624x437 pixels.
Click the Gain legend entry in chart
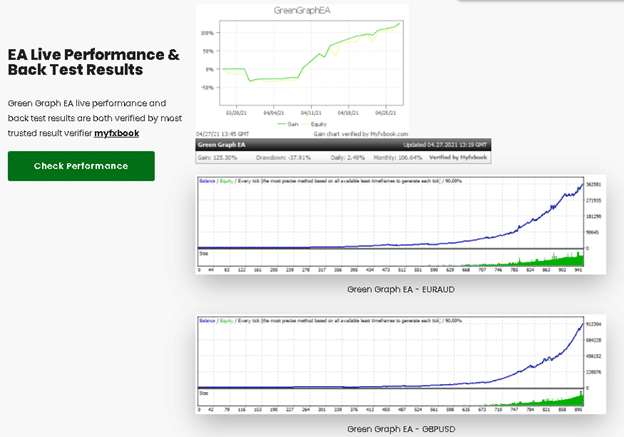click(x=288, y=124)
